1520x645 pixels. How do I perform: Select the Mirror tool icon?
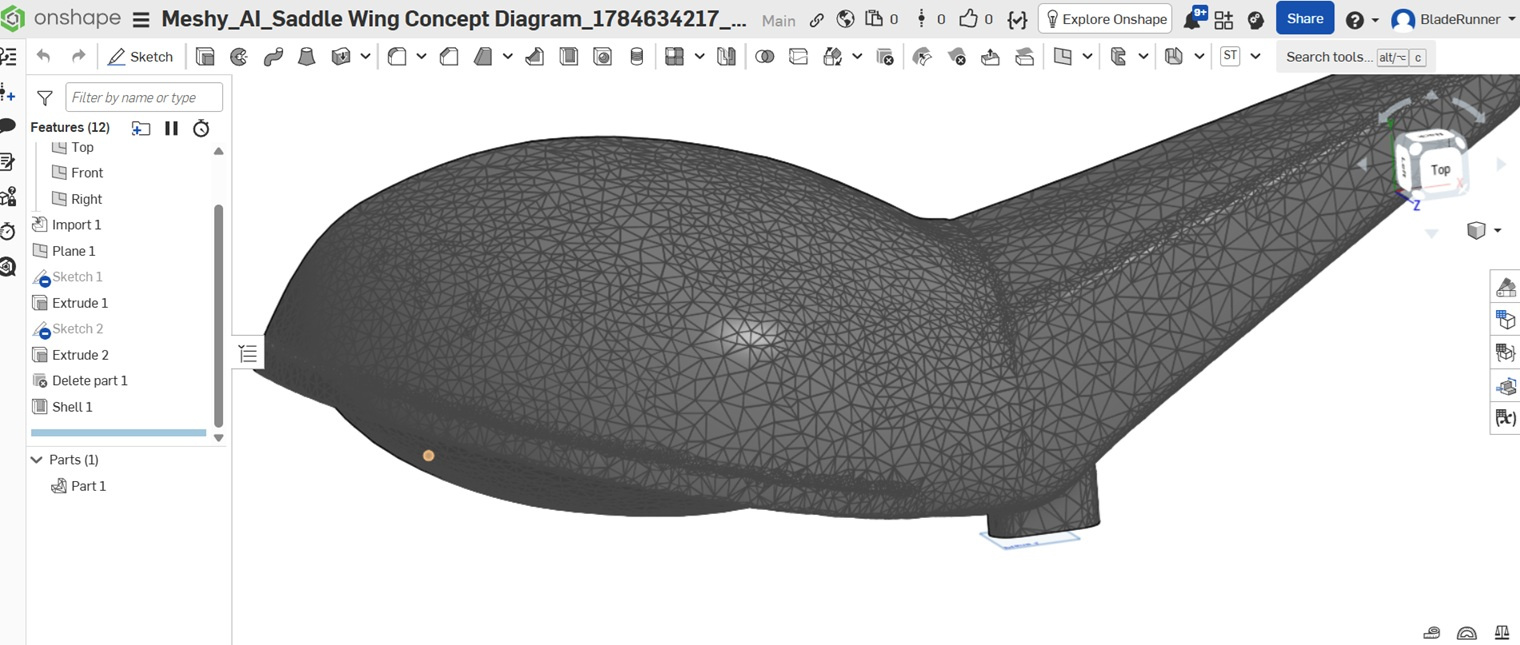727,57
